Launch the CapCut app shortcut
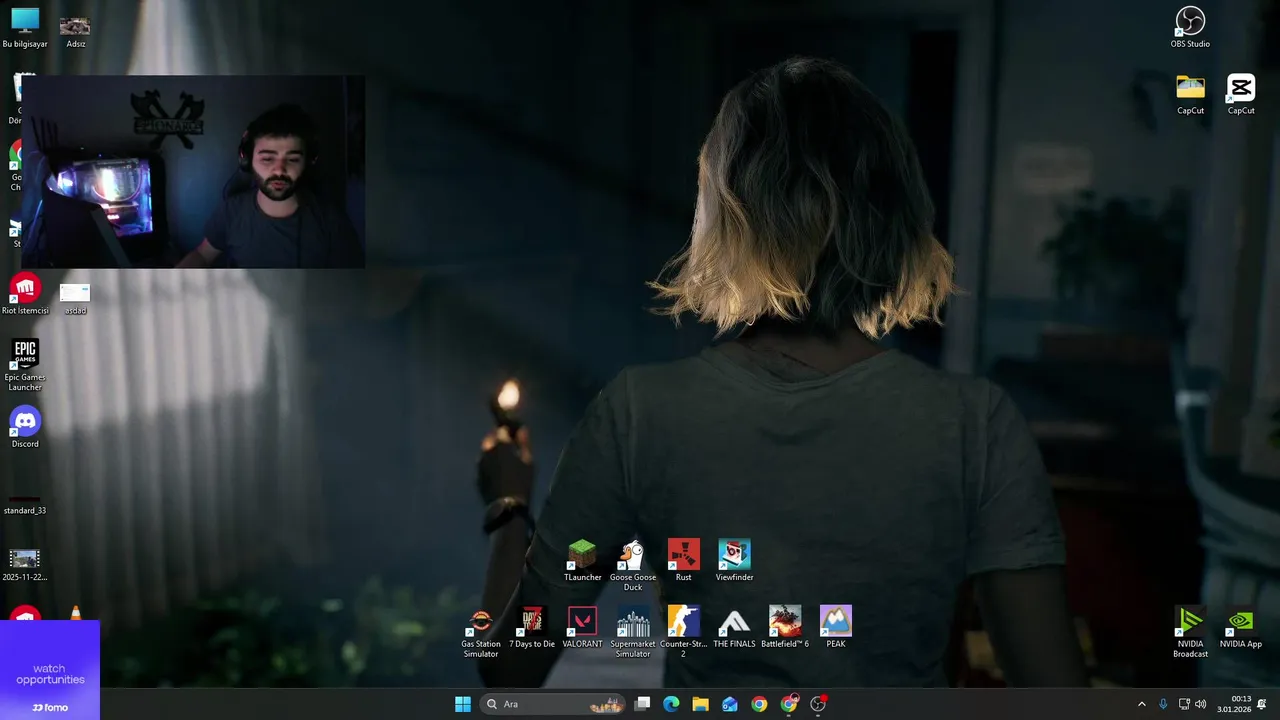1280x720 pixels. click(1241, 95)
